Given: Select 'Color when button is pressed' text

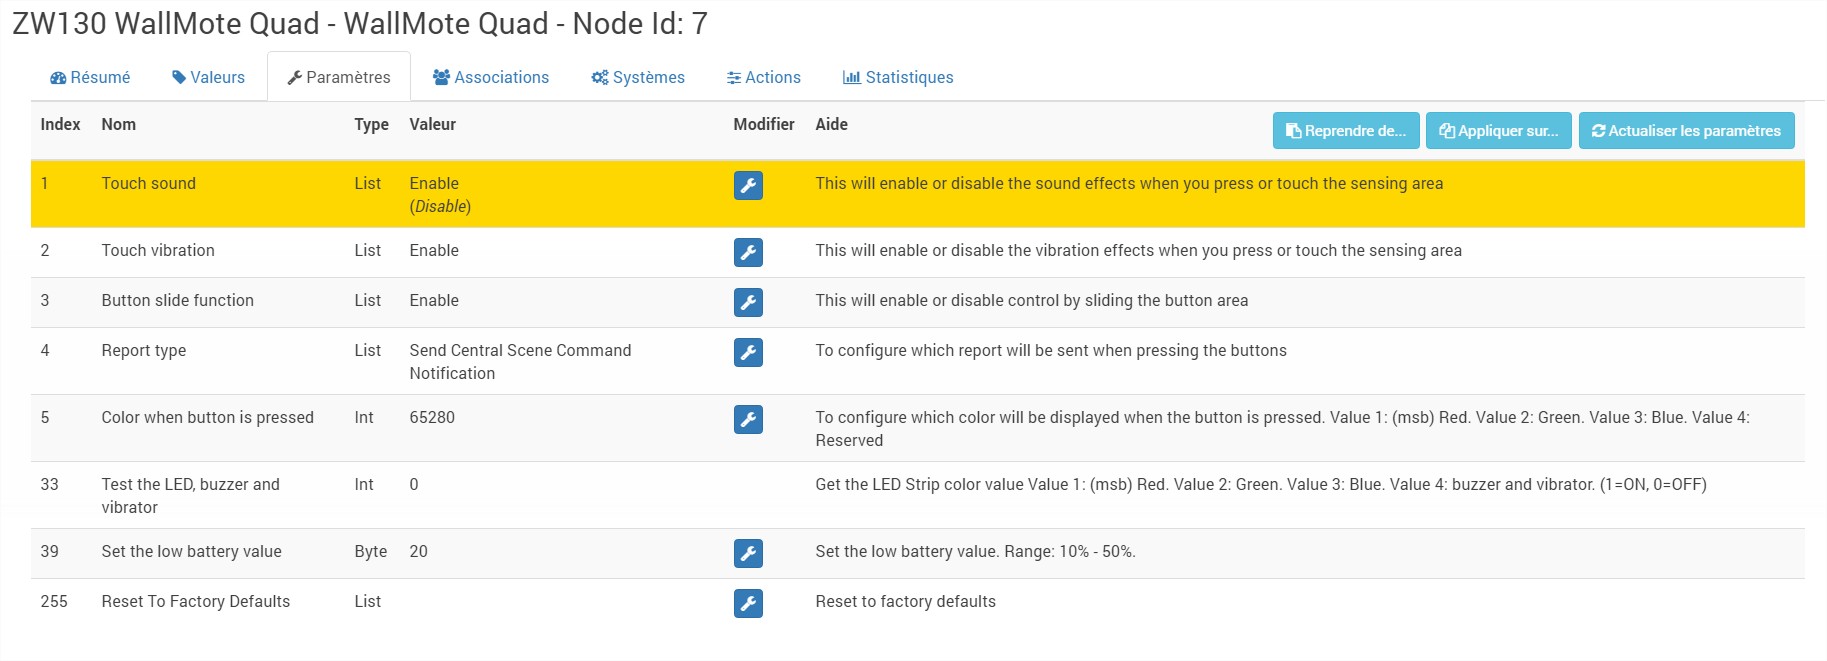Looking at the screenshot, I should click(207, 417).
